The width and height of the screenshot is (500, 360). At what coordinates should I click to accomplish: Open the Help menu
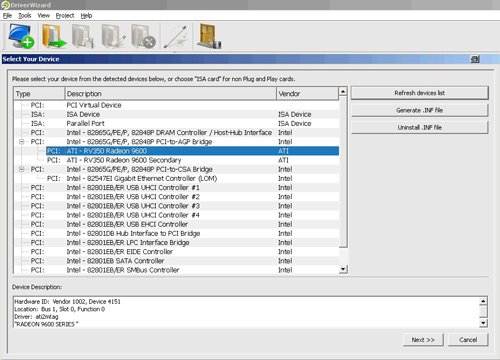(x=86, y=16)
